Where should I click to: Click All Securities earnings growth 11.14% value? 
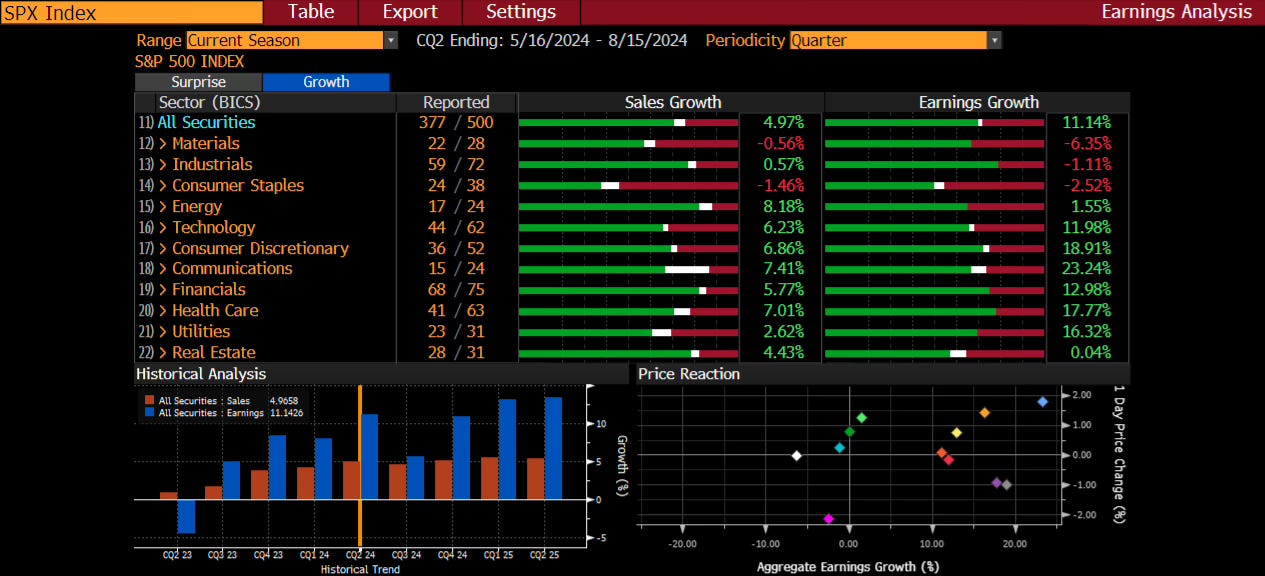[x=1085, y=122]
